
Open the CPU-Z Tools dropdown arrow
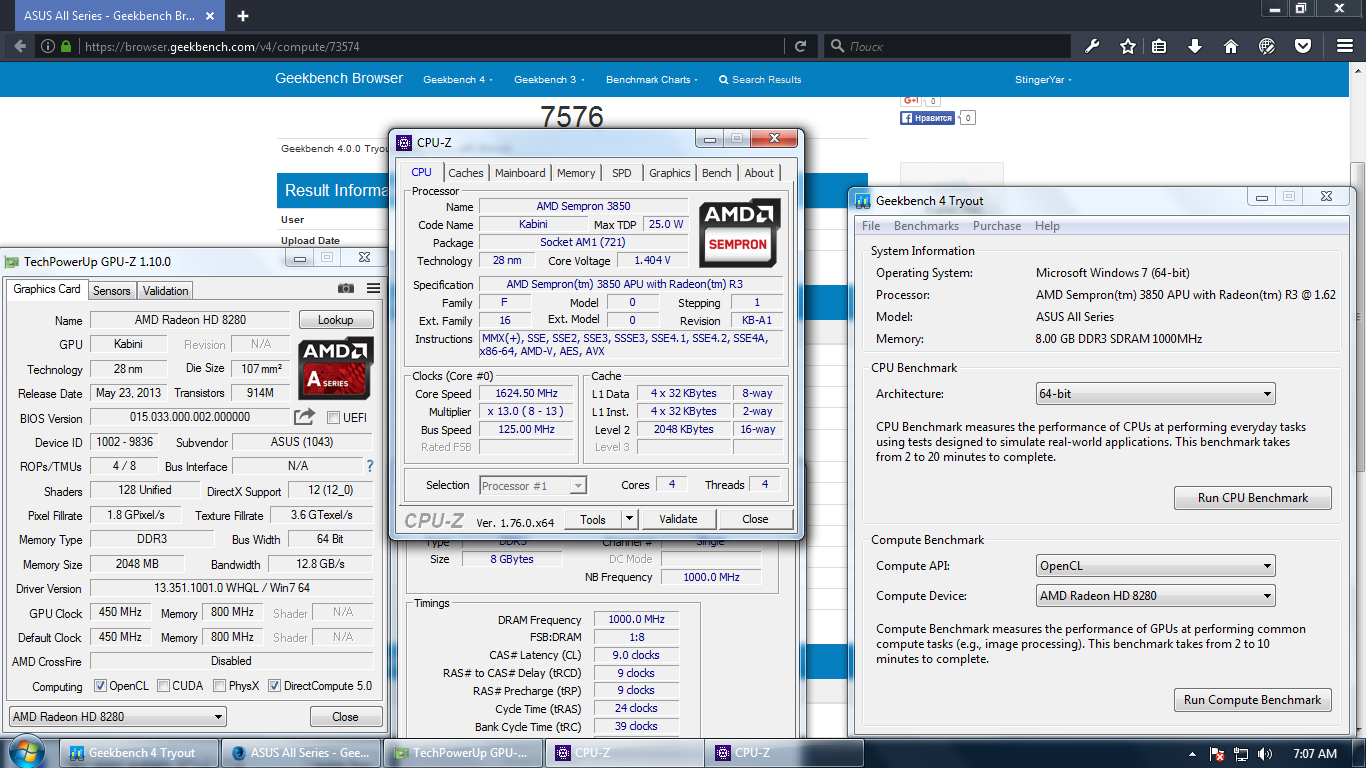point(629,519)
